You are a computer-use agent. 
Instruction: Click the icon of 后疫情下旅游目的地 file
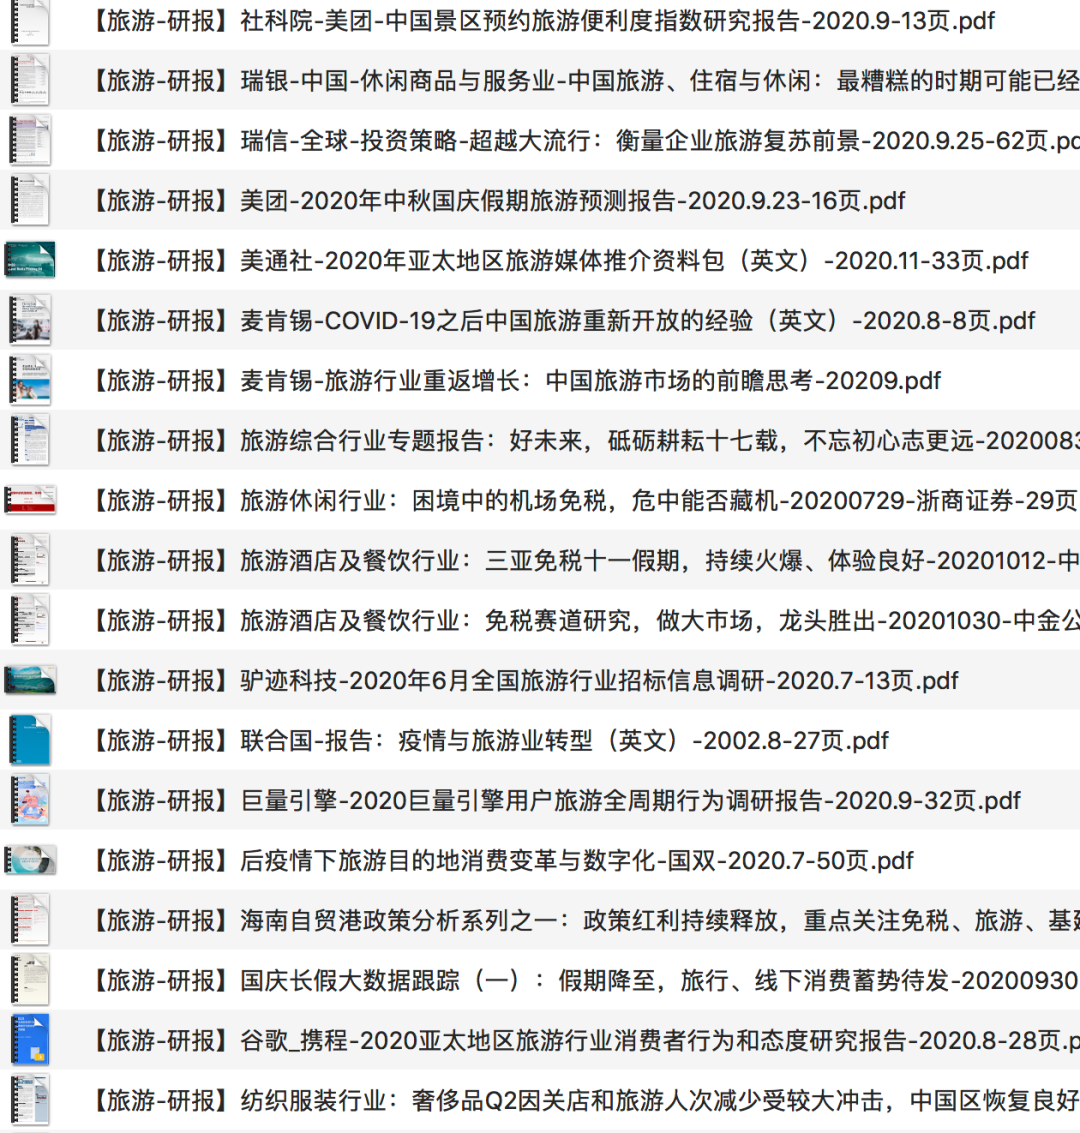coord(30,860)
